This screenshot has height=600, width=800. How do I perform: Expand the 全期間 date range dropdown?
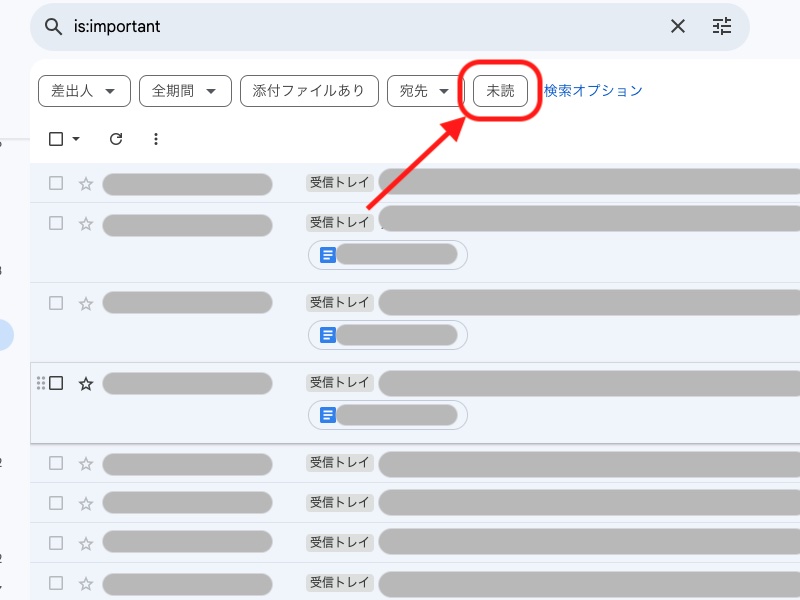pos(185,90)
